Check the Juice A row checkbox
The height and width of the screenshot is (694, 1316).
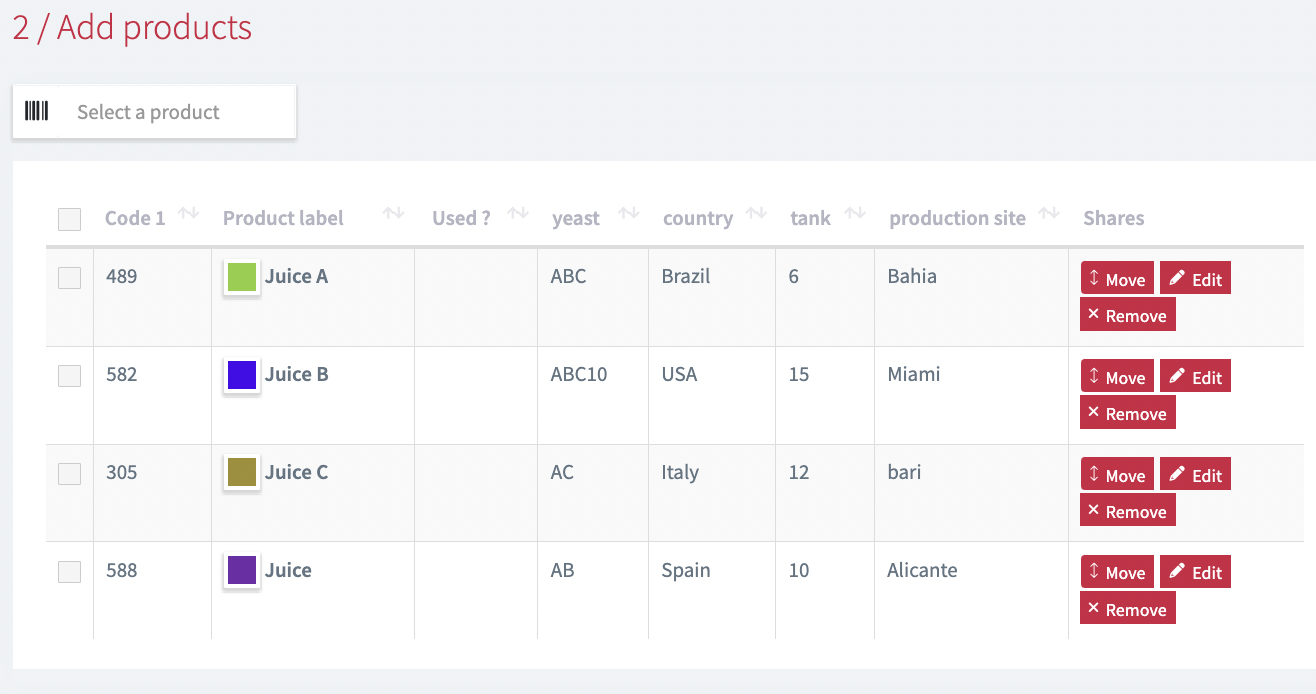click(69, 278)
